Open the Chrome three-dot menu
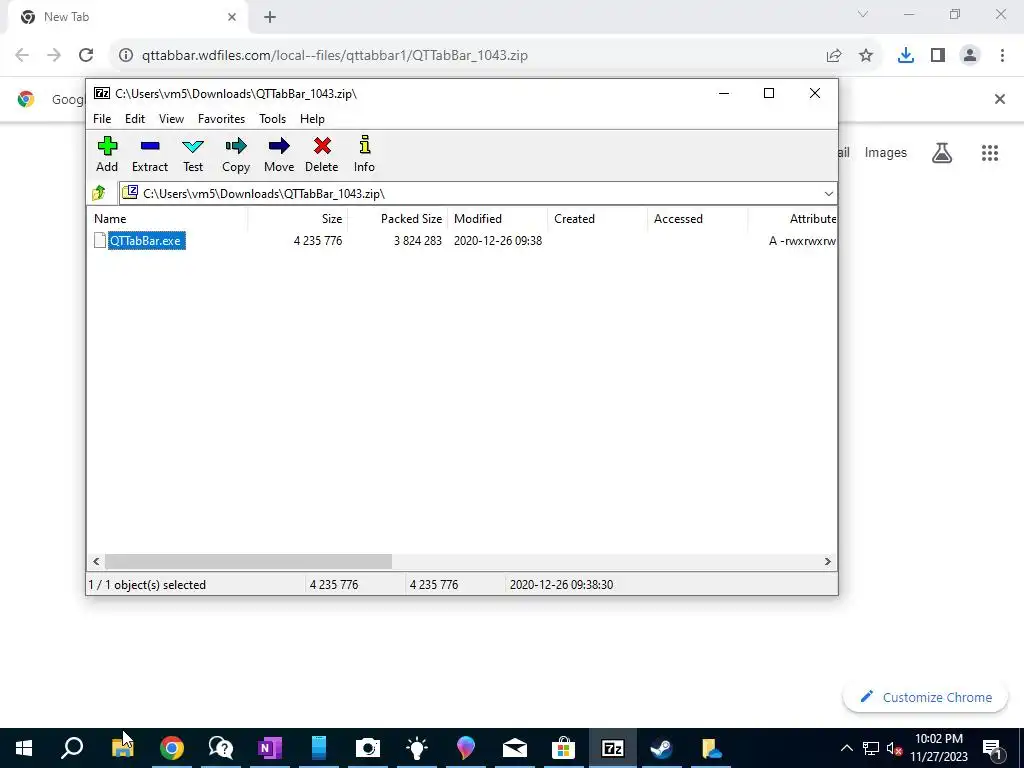 pos(1002,56)
